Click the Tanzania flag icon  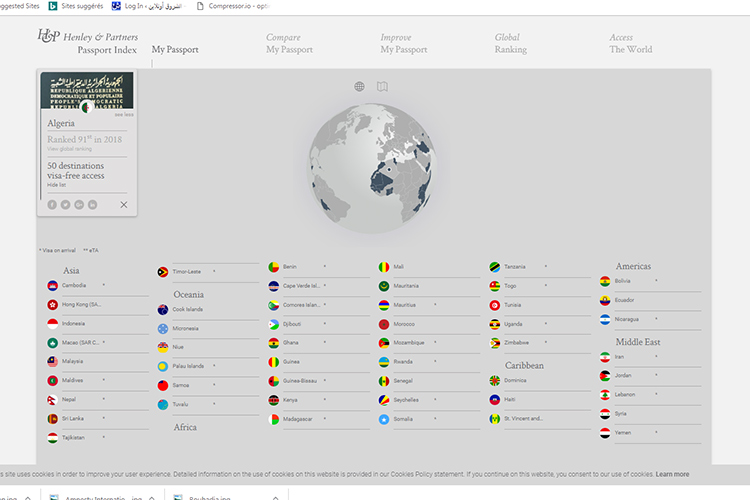[495, 267]
